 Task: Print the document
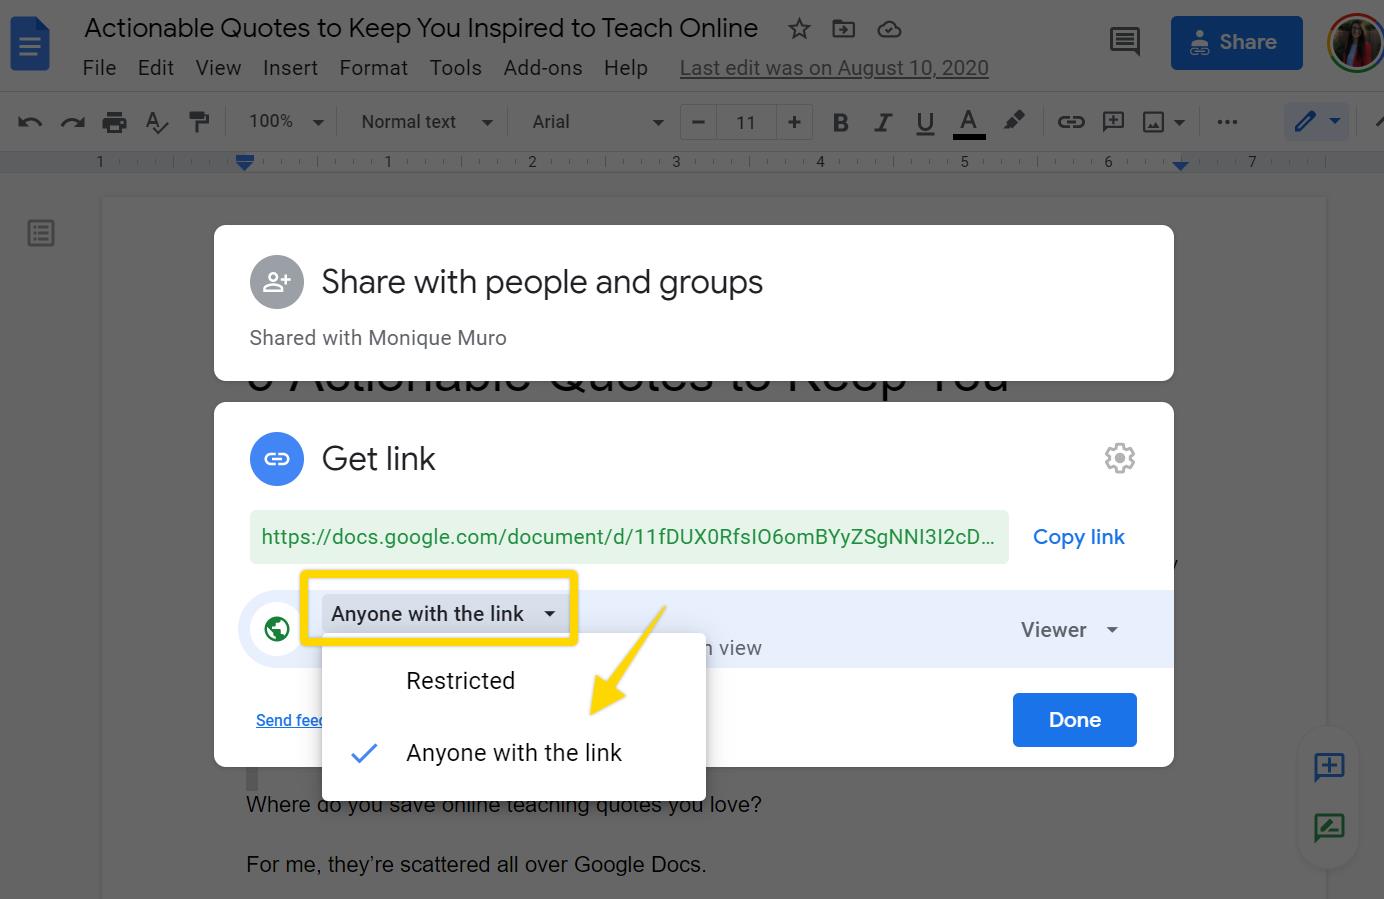click(115, 122)
